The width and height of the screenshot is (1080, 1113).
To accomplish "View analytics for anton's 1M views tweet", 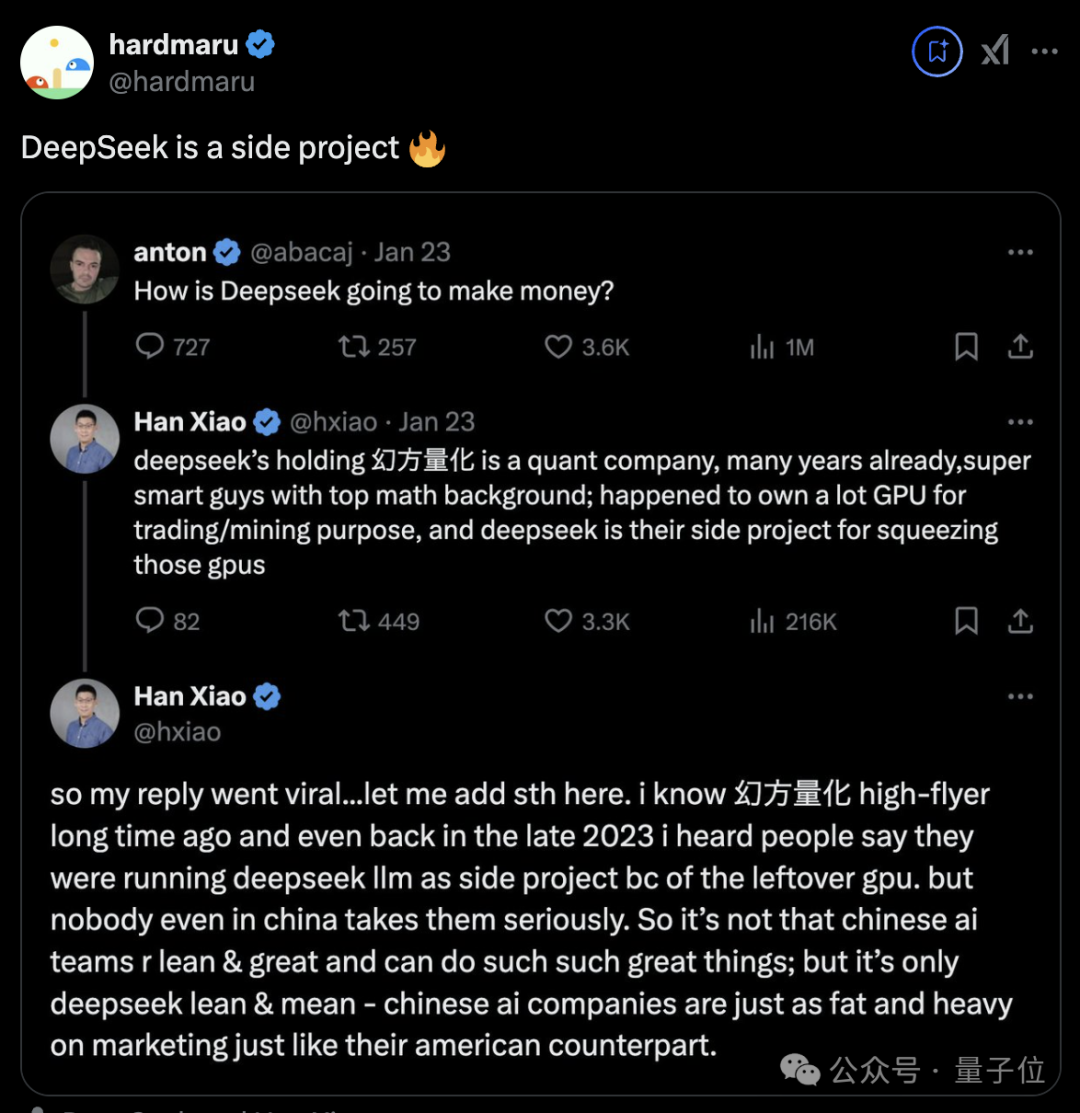I will [762, 347].
